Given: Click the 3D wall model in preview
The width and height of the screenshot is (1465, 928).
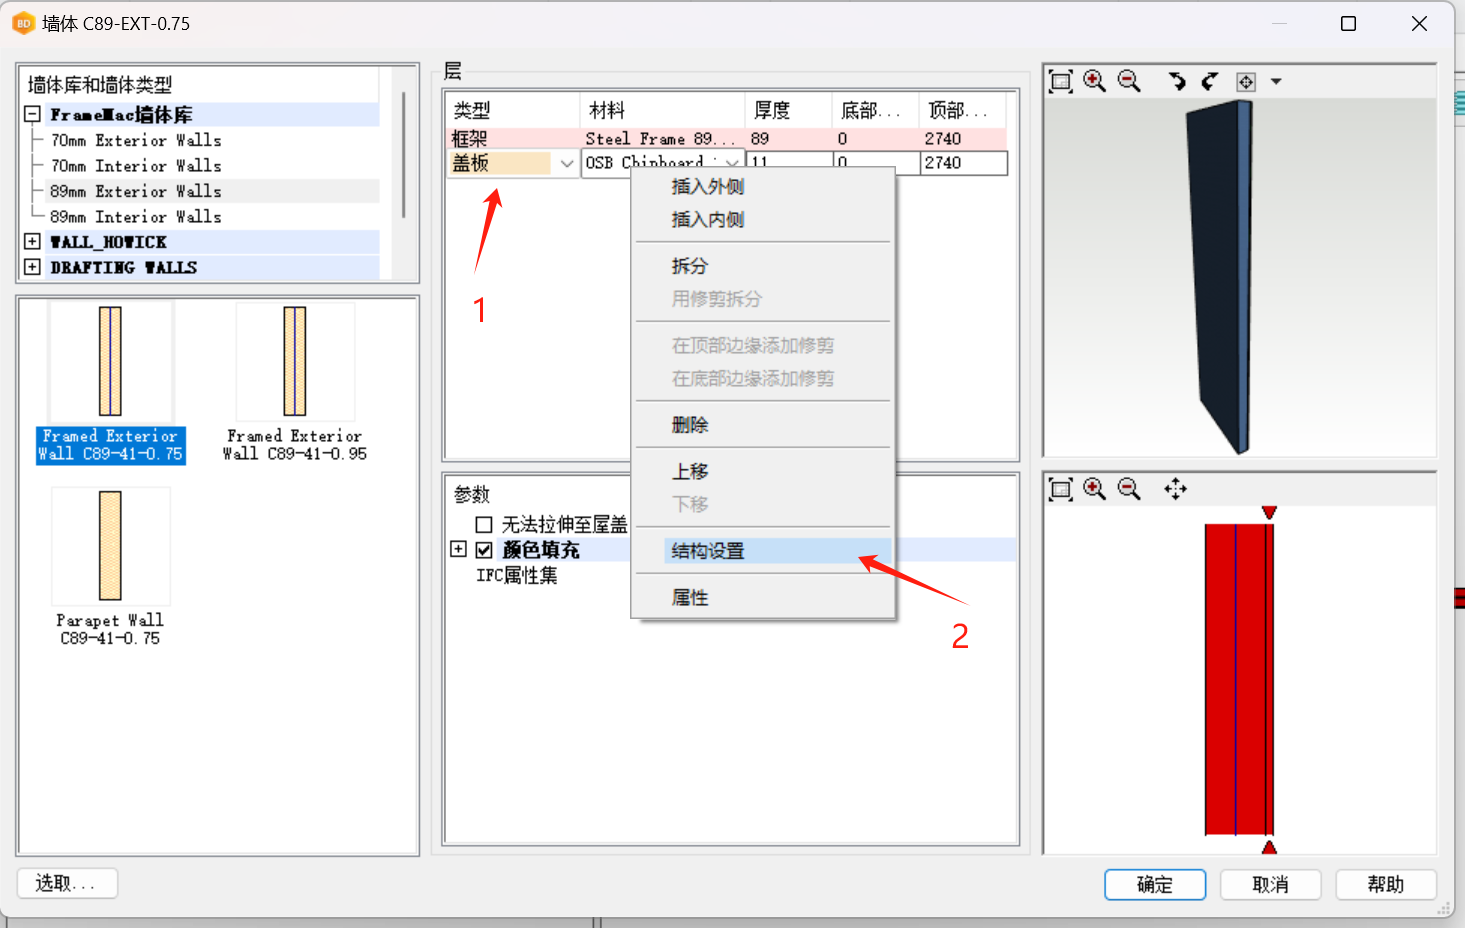Looking at the screenshot, I should point(1219,277).
